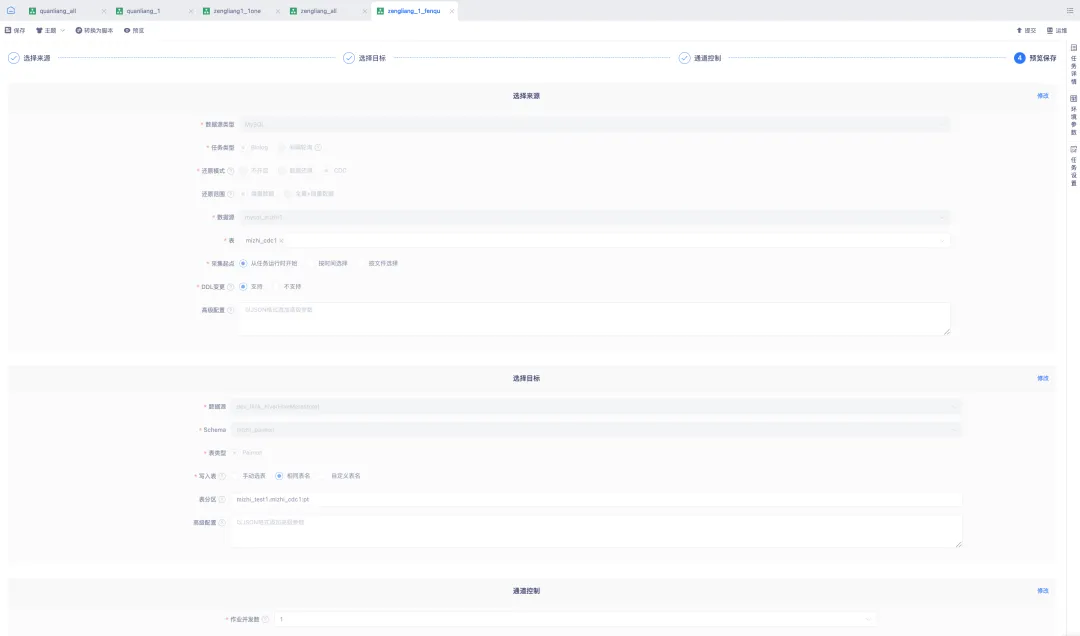Open the 环境参数 side panel icon
This screenshot has height=636, width=1080.
(x=1073, y=99)
